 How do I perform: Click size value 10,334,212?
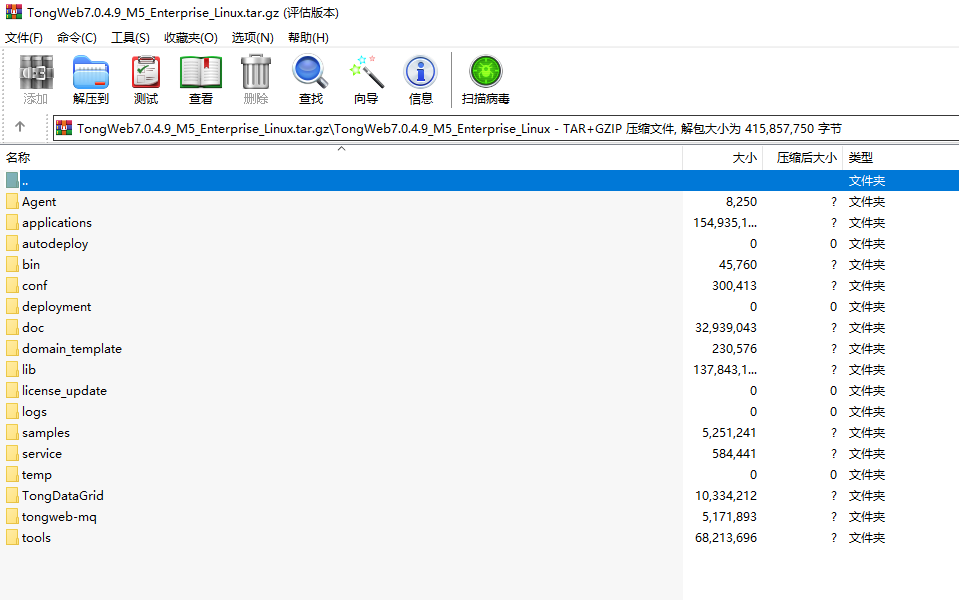725,495
